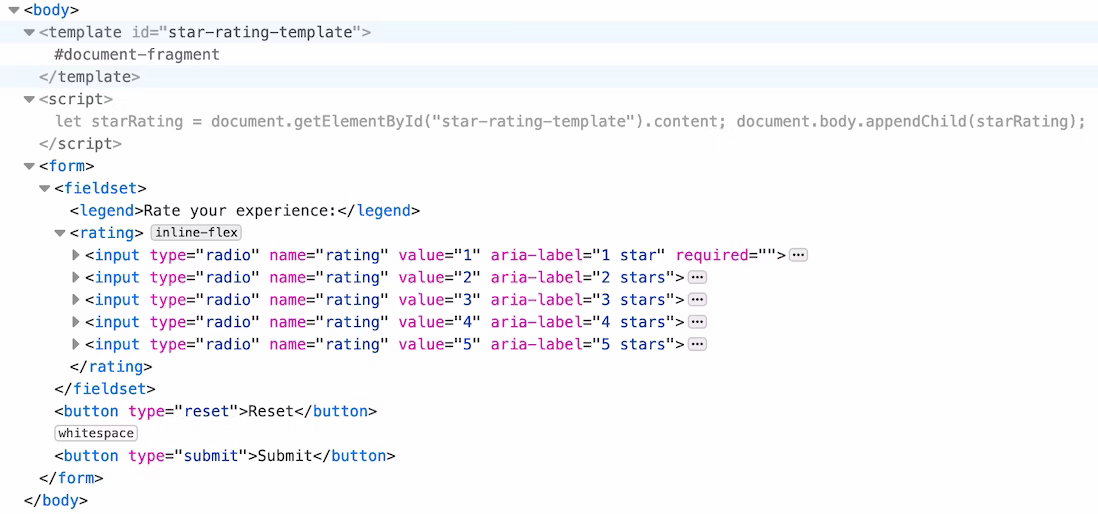Select the #document-fragment node

coord(137,54)
